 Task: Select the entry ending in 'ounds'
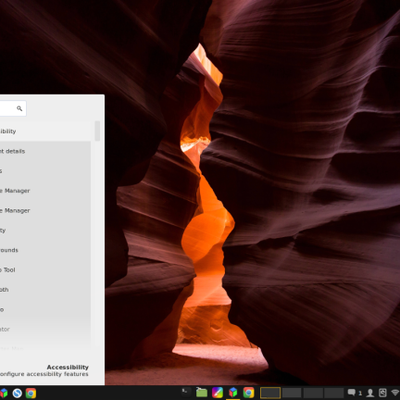click(45, 250)
